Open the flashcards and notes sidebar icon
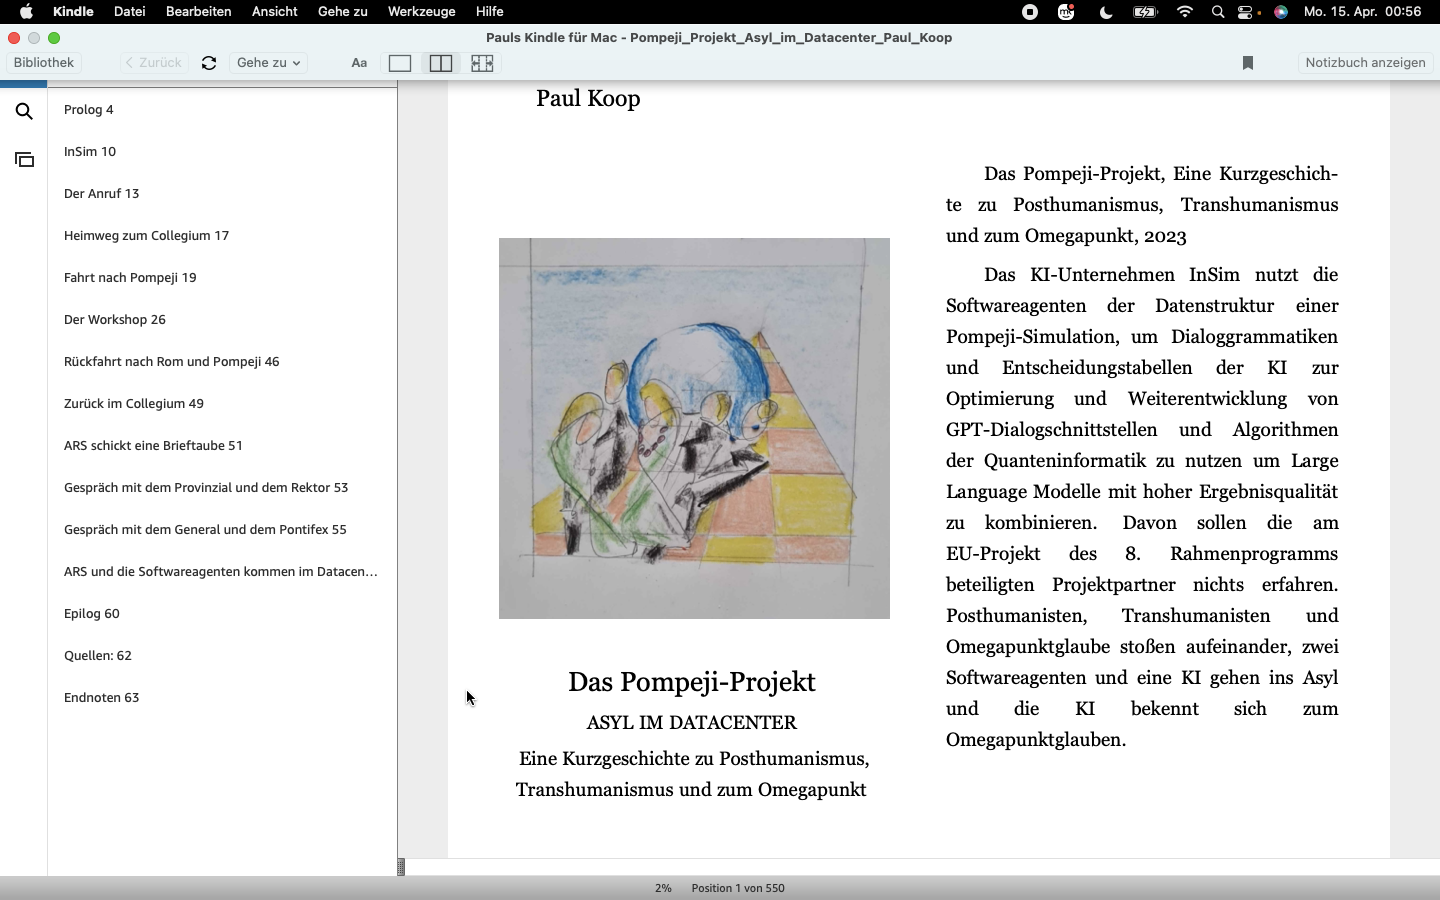Image resolution: width=1440 pixels, height=900 pixels. click(x=24, y=159)
